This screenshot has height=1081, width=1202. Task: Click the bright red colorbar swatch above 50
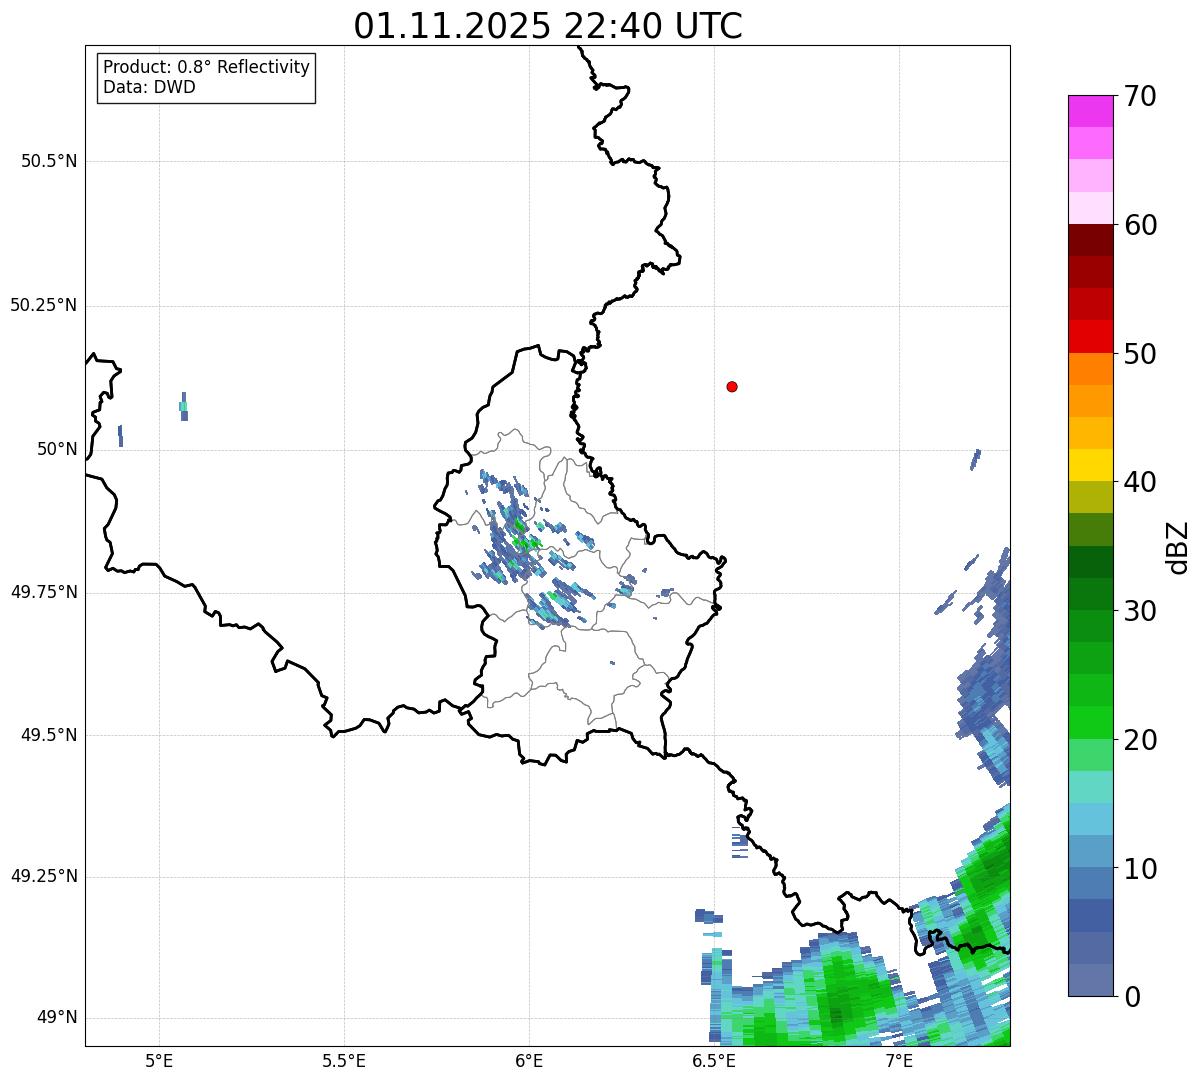coord(1090,336)
